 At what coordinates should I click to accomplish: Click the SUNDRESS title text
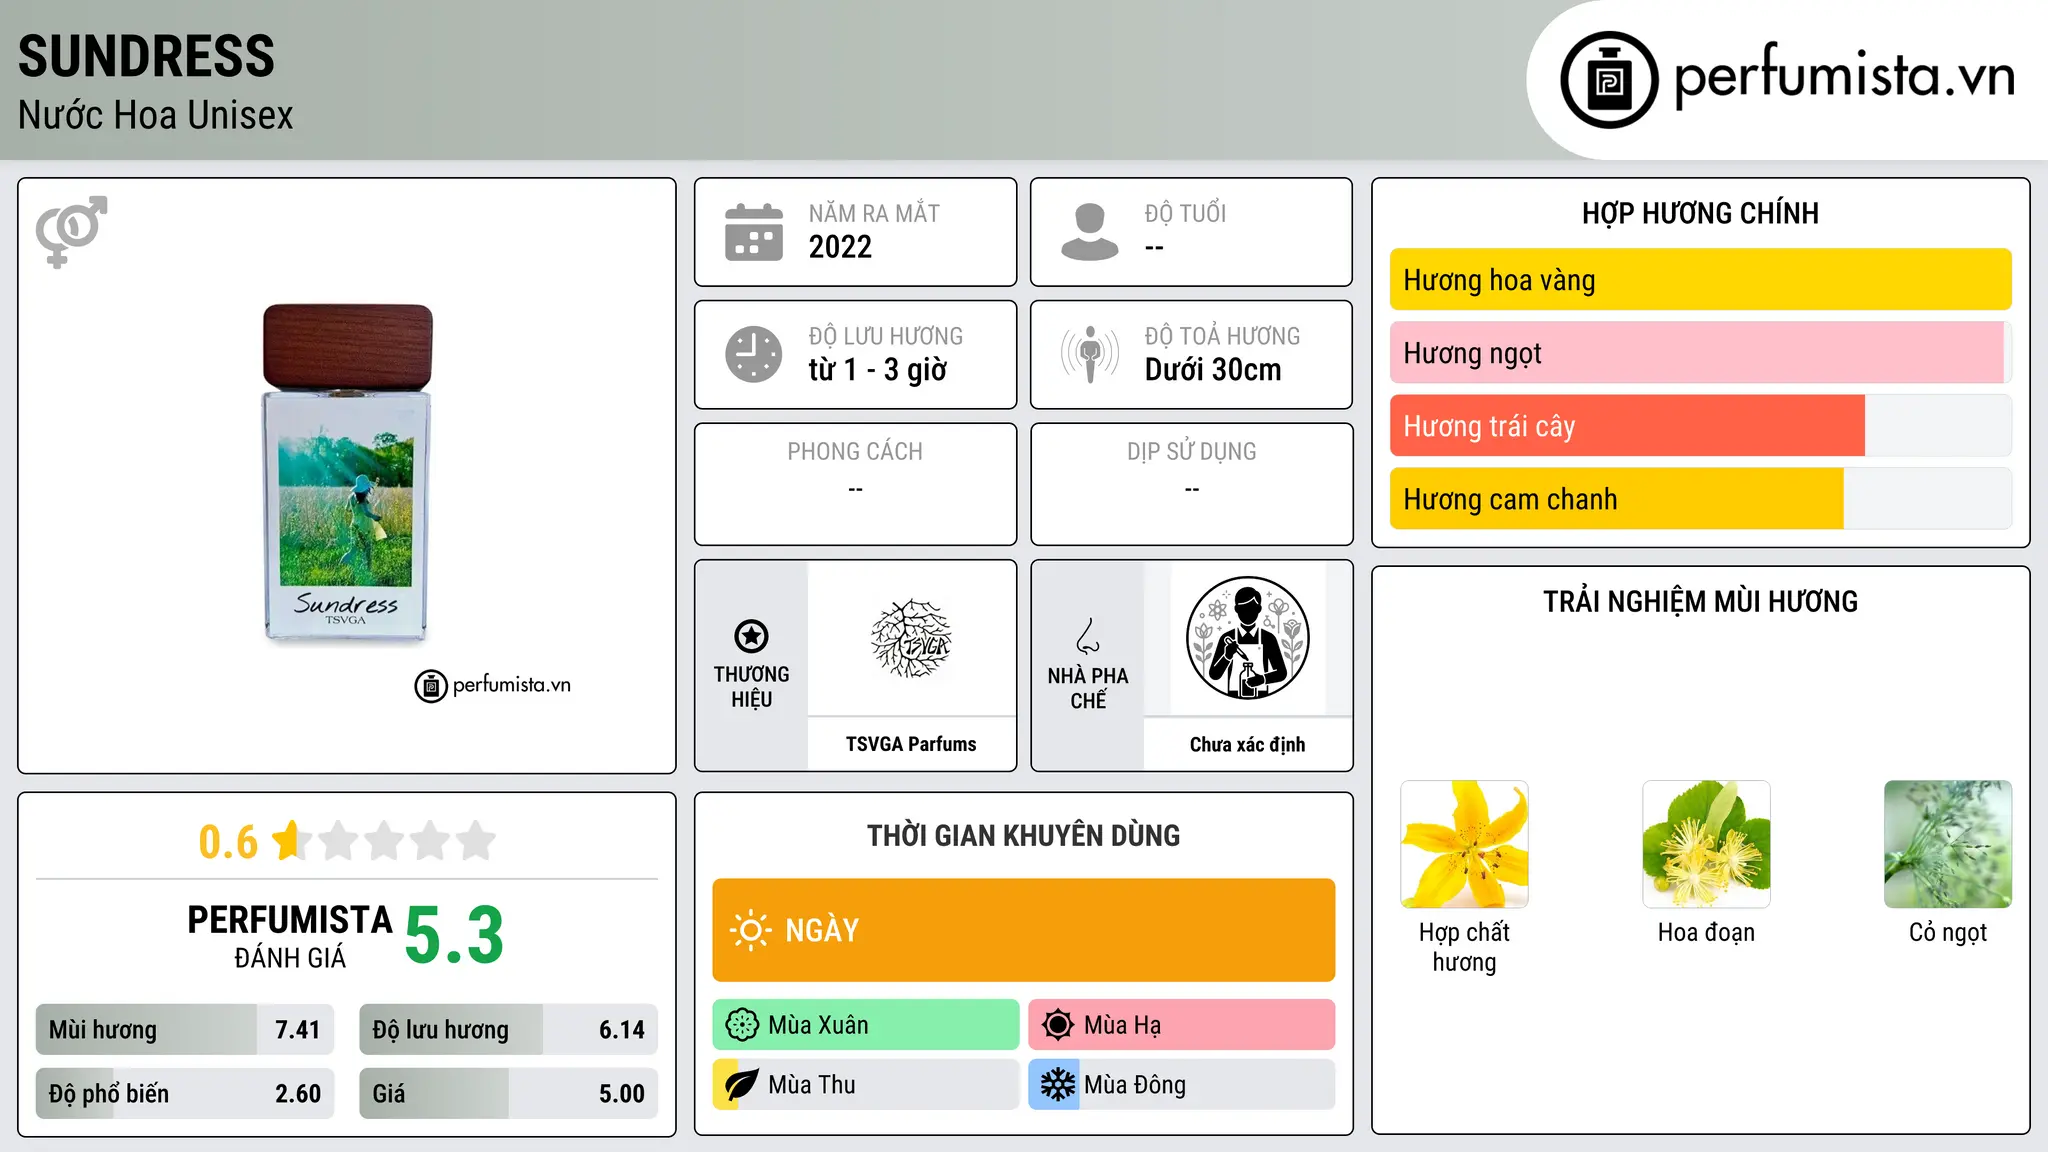[146, 56]
